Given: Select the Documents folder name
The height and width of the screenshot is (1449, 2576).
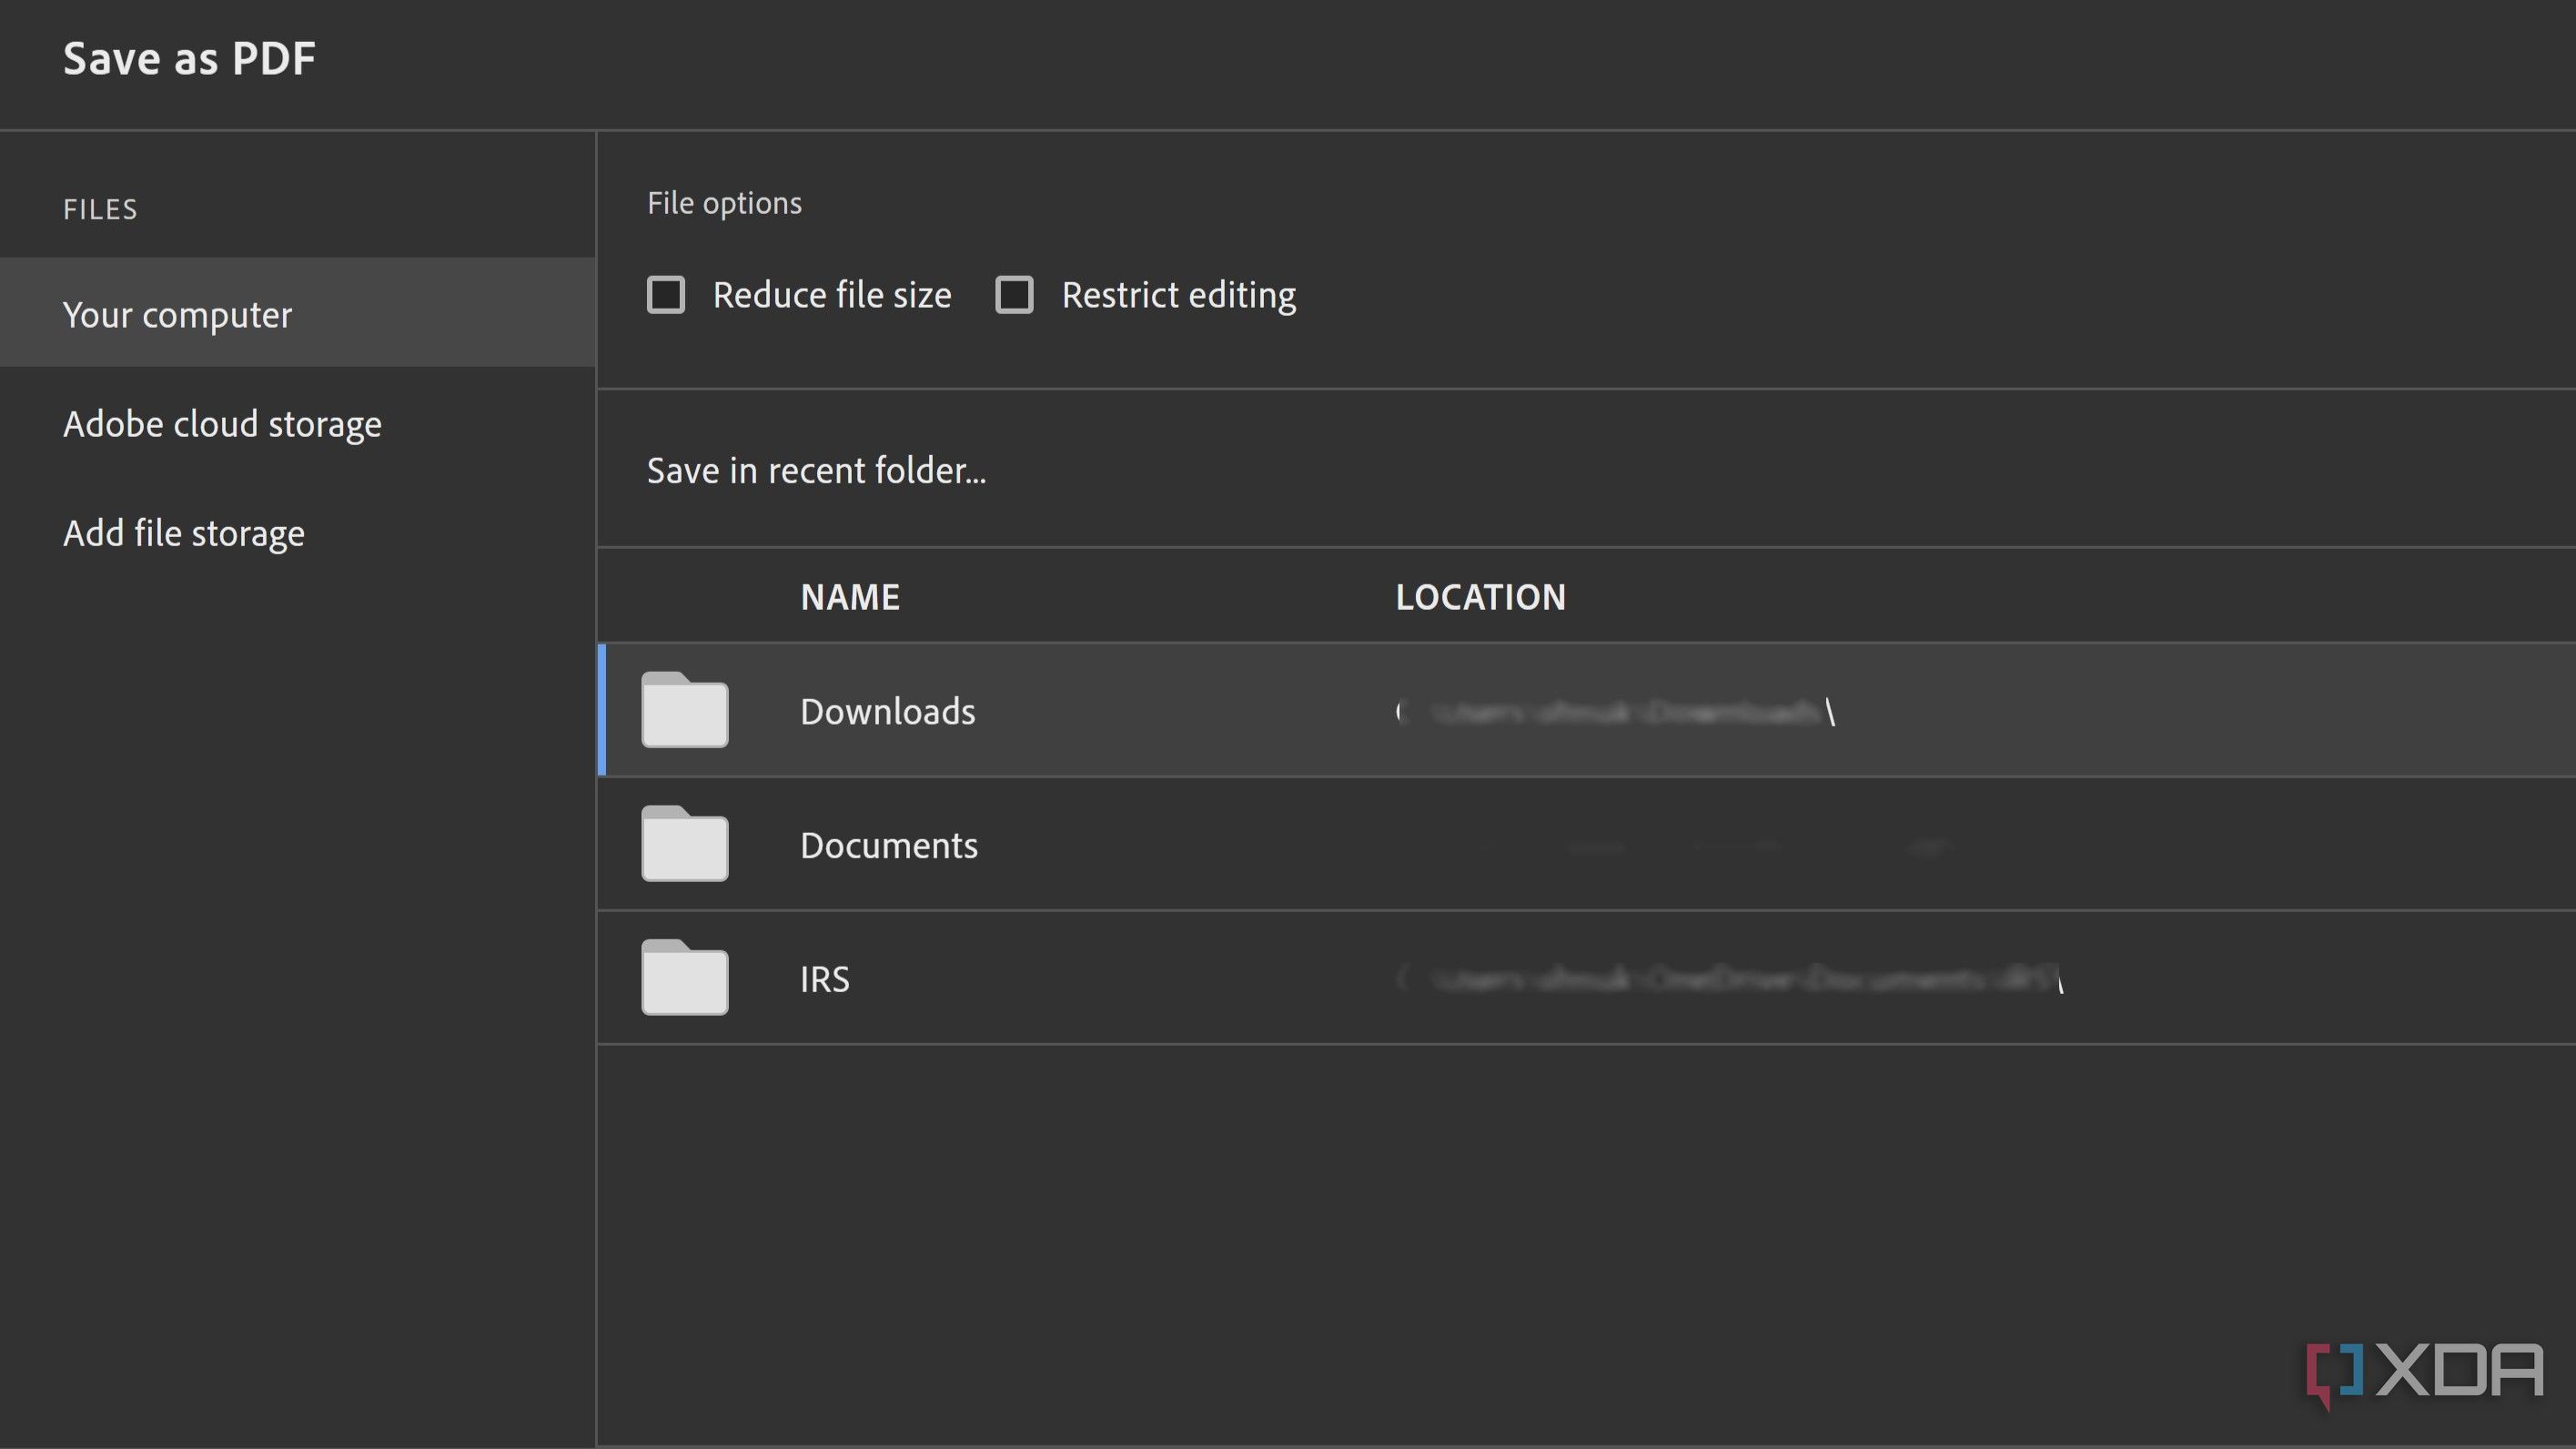Looking at the screenshot, I should click(x=889, y=845).
